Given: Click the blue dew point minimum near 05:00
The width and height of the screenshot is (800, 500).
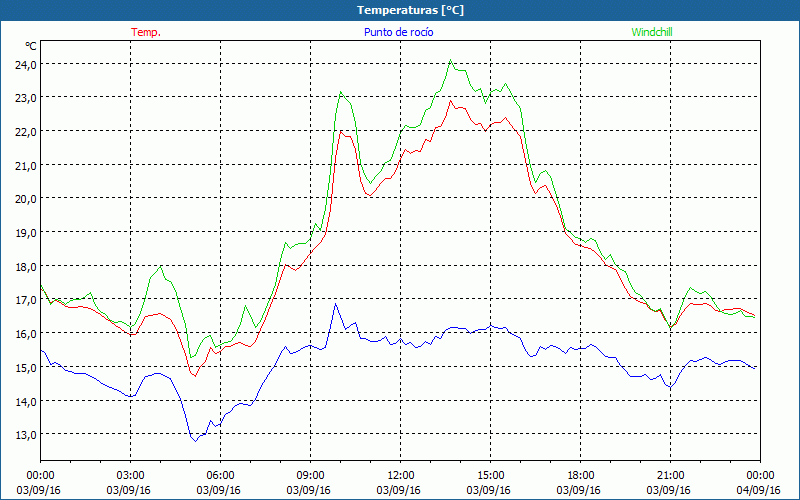Looking at the screenshot, I should coord(195,441).
